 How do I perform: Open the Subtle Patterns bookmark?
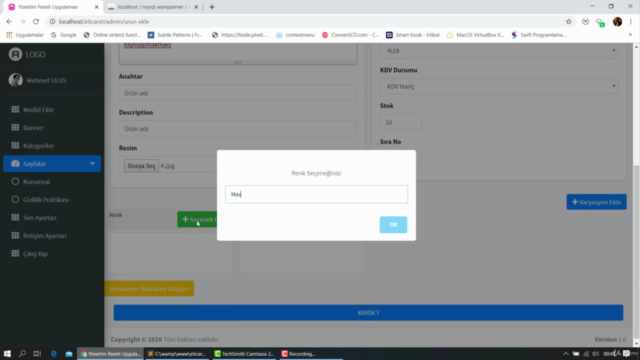176,35
